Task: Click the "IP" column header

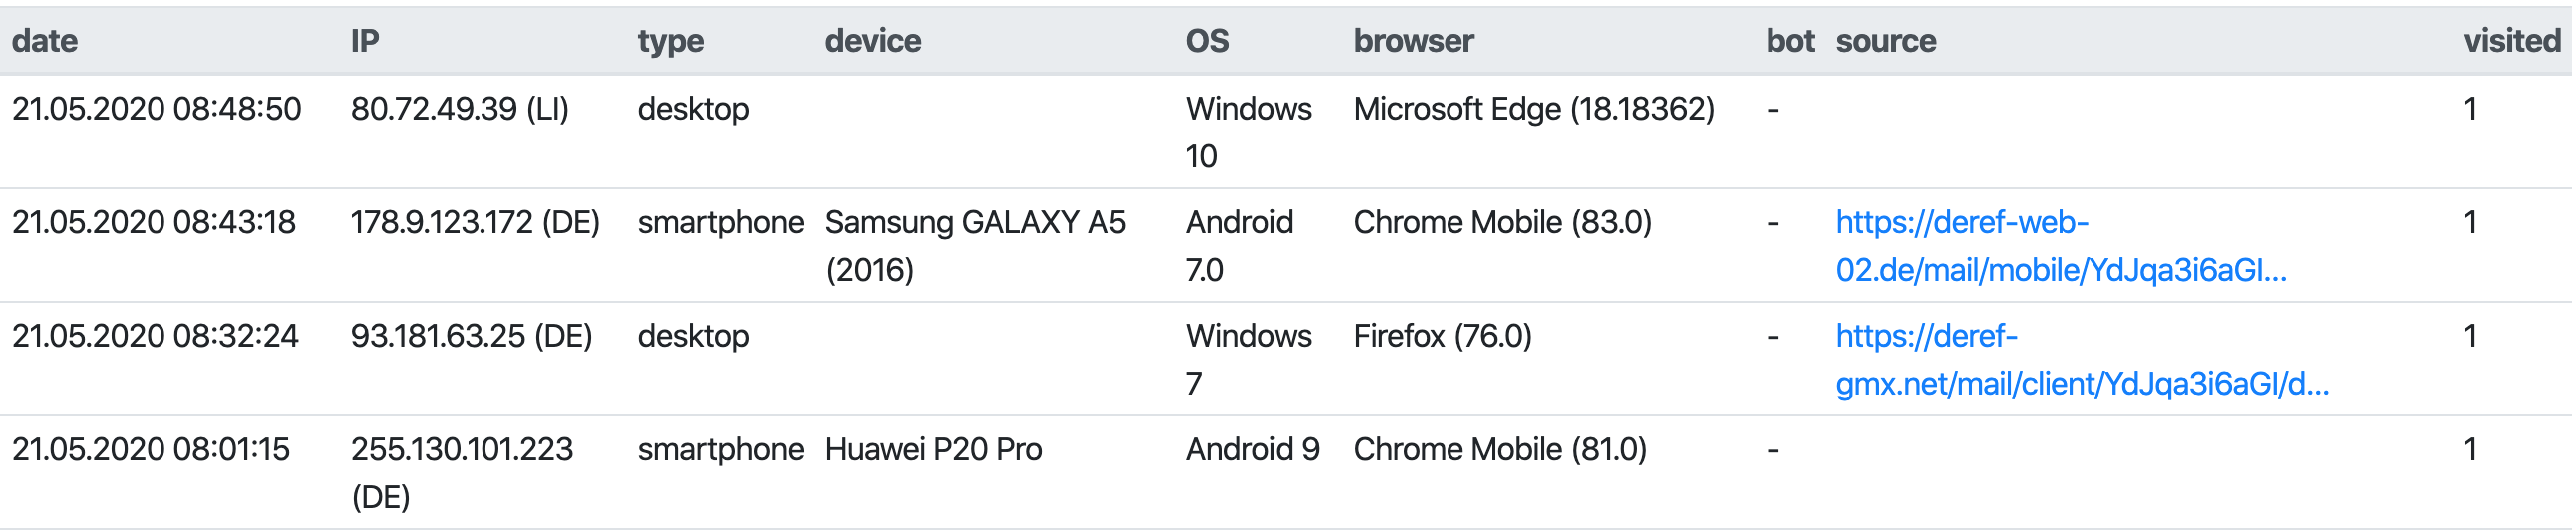Action: pyautogui.click(x=365, y=41)
